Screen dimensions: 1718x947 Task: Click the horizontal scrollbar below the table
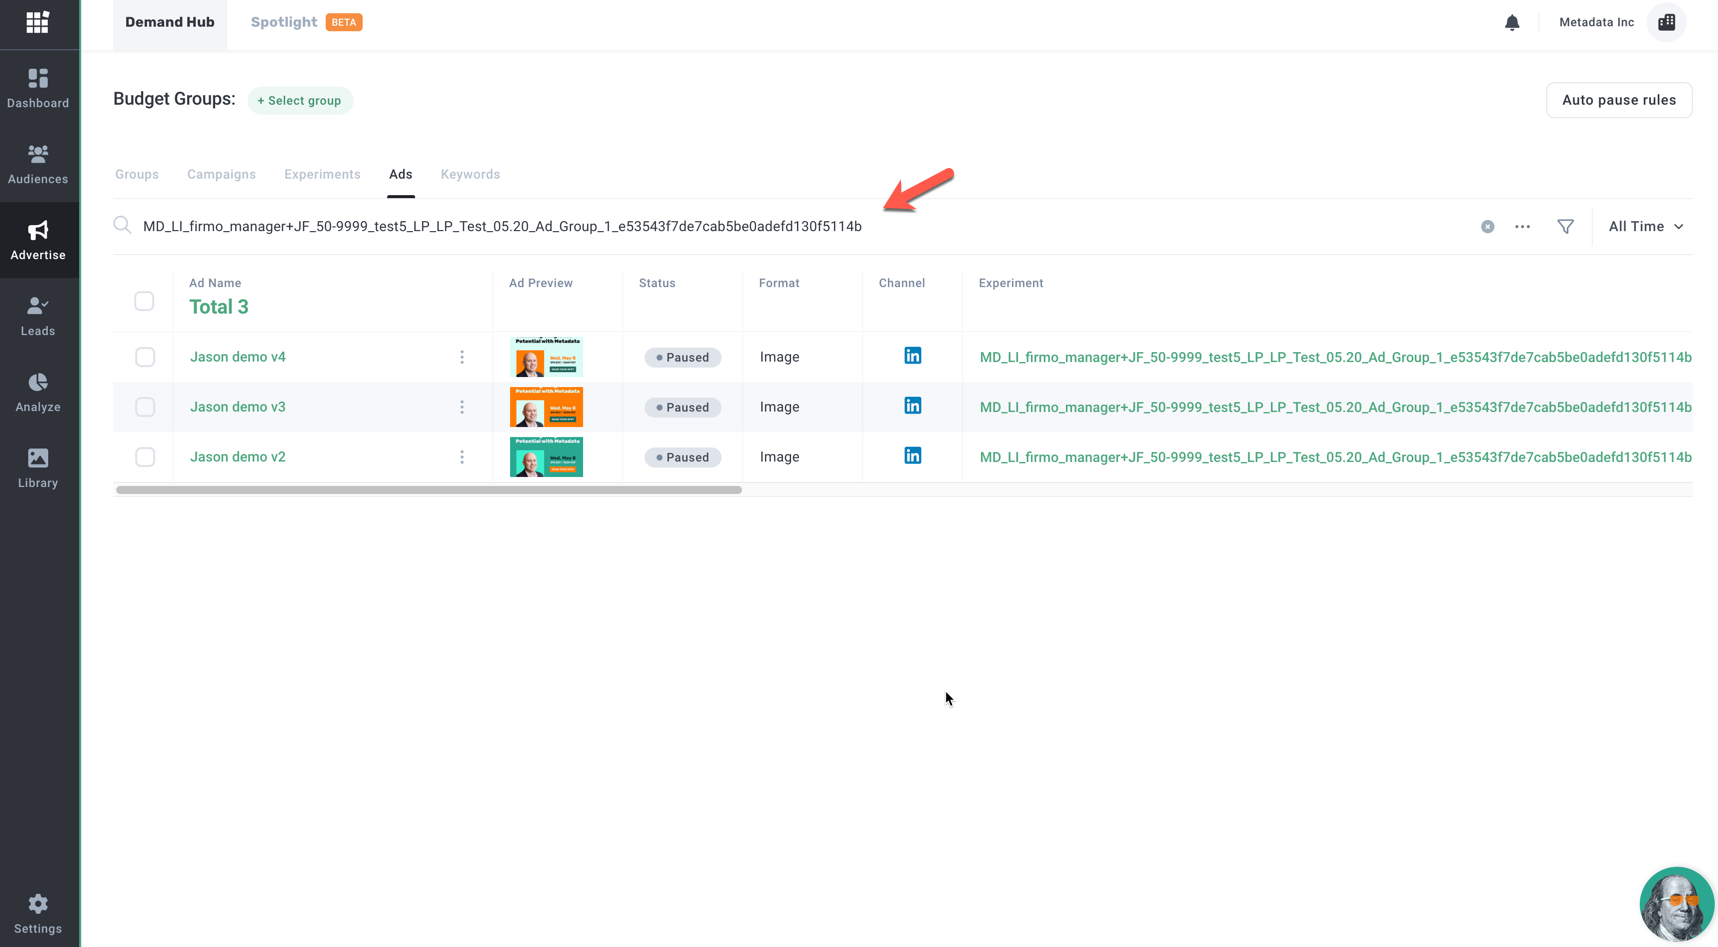[x=429, y=490]
